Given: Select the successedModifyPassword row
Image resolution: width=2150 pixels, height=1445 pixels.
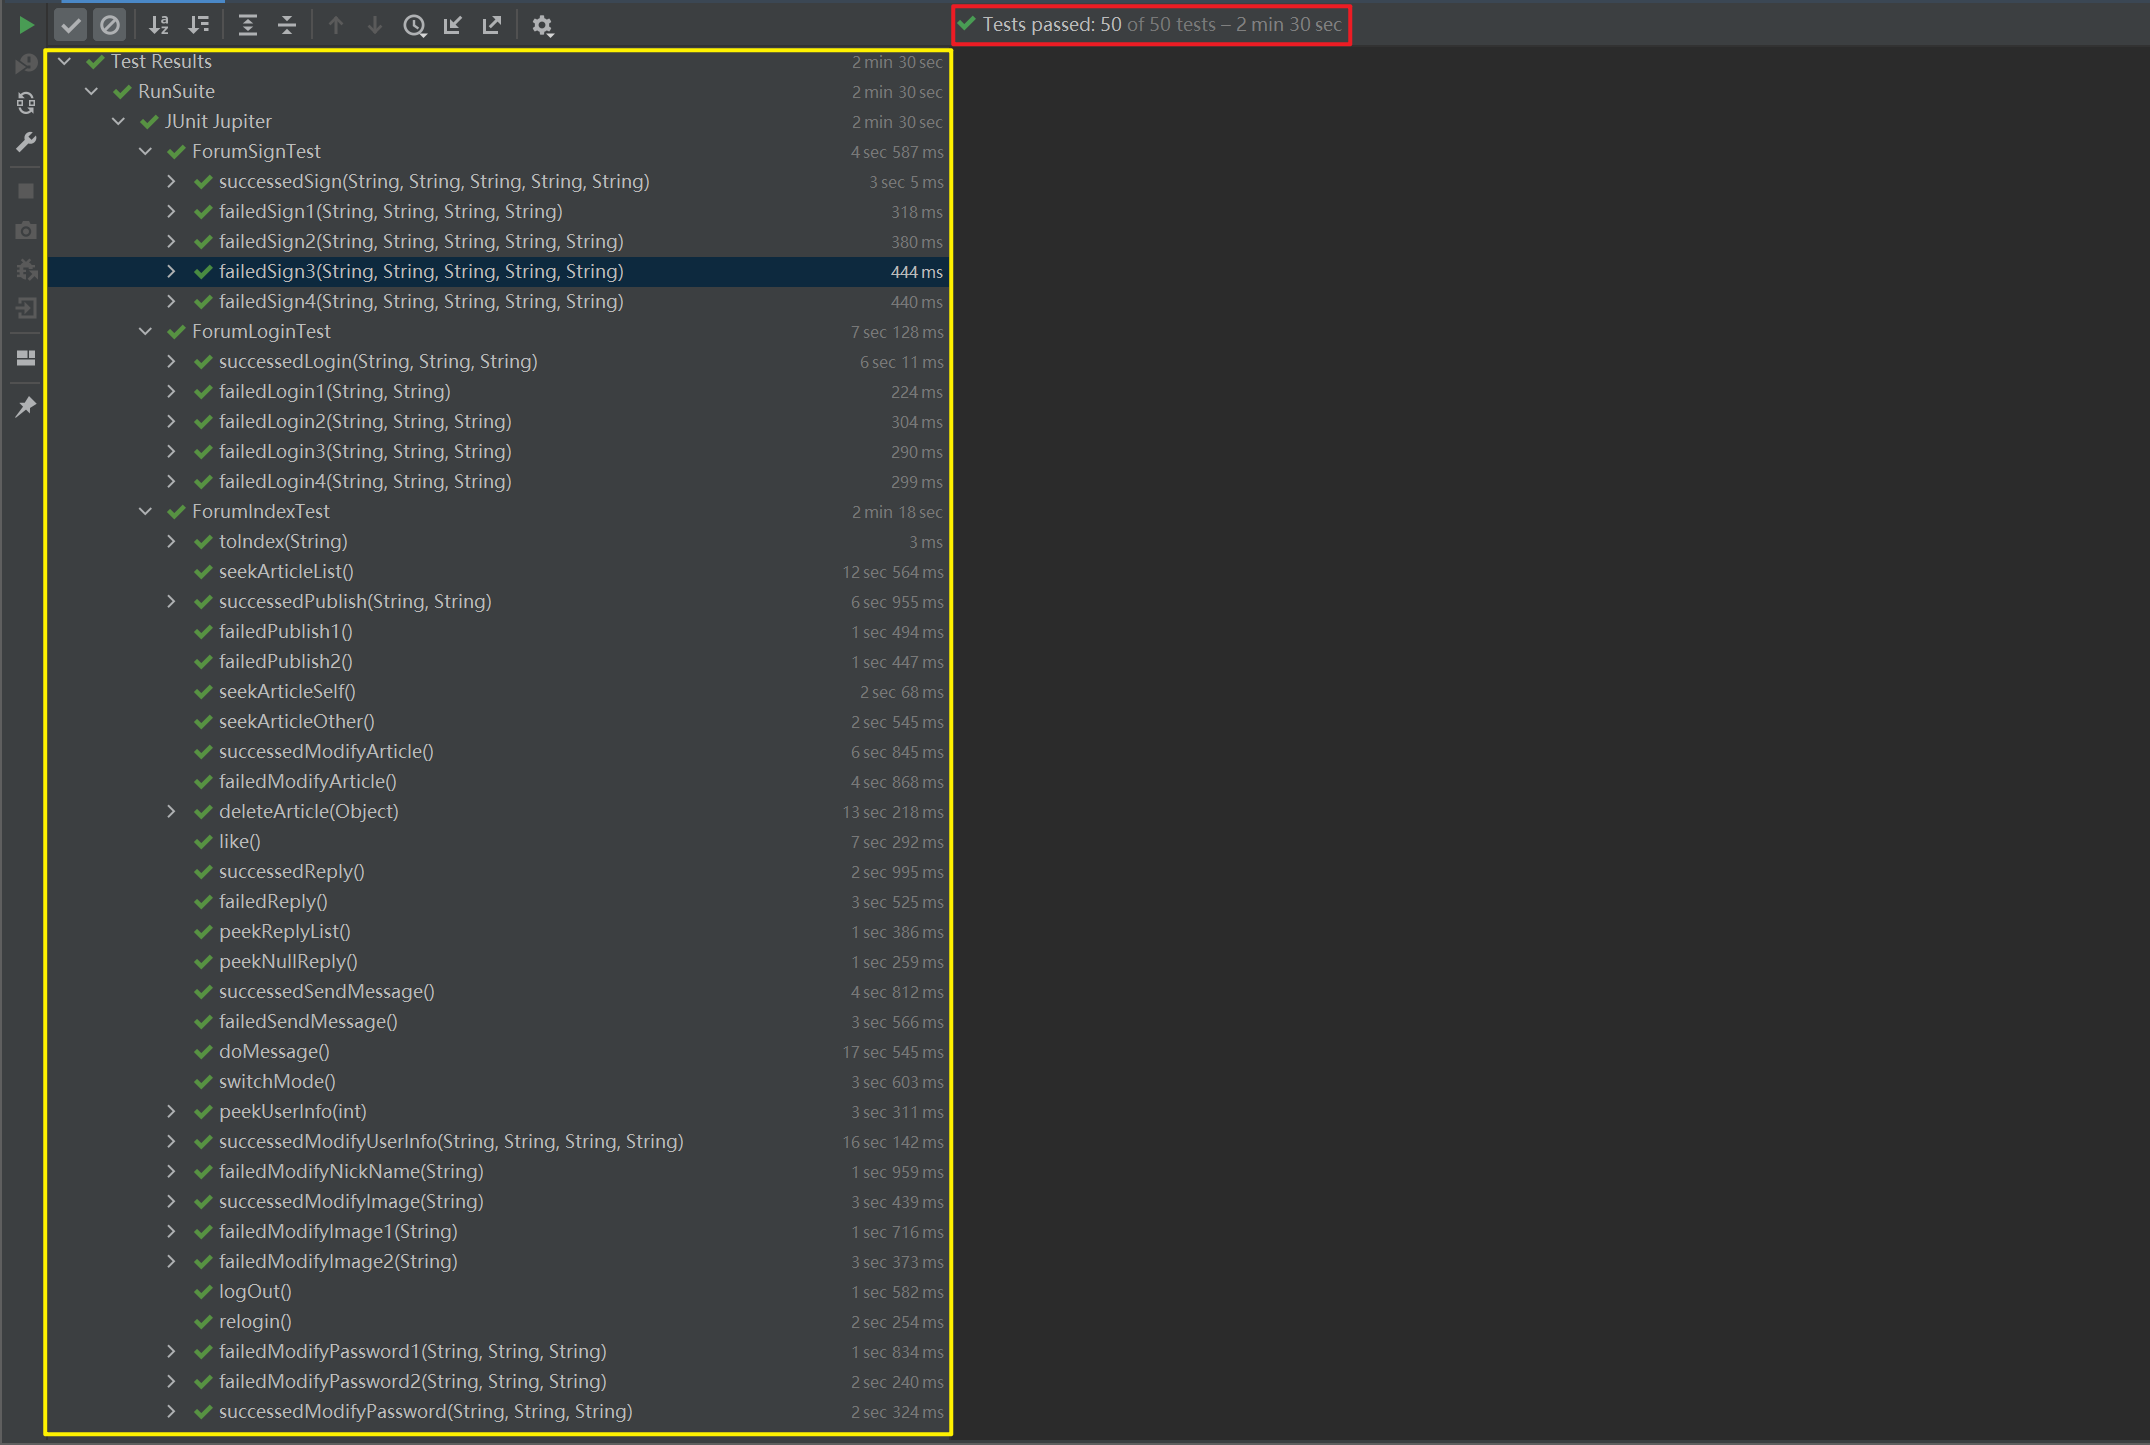Looking at the screenshot, I should point(498,1412).
